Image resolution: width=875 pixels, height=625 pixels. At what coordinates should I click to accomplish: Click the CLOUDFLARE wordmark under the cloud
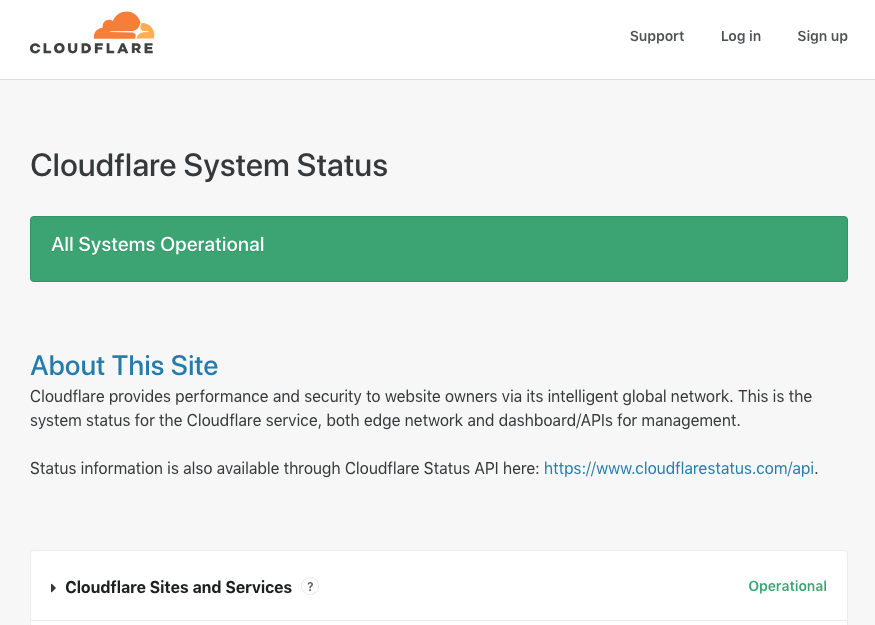coord(92,47)
